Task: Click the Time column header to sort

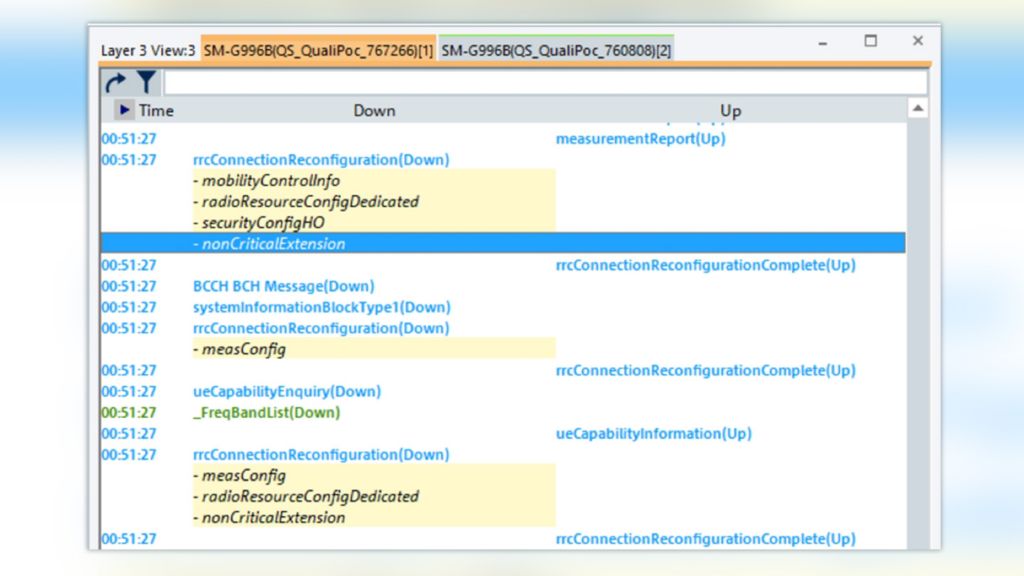Action: (x=157, y=110)
